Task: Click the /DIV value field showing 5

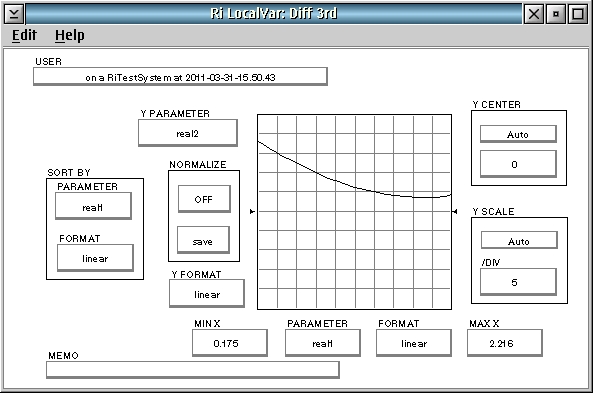Action: coord(518,282)
